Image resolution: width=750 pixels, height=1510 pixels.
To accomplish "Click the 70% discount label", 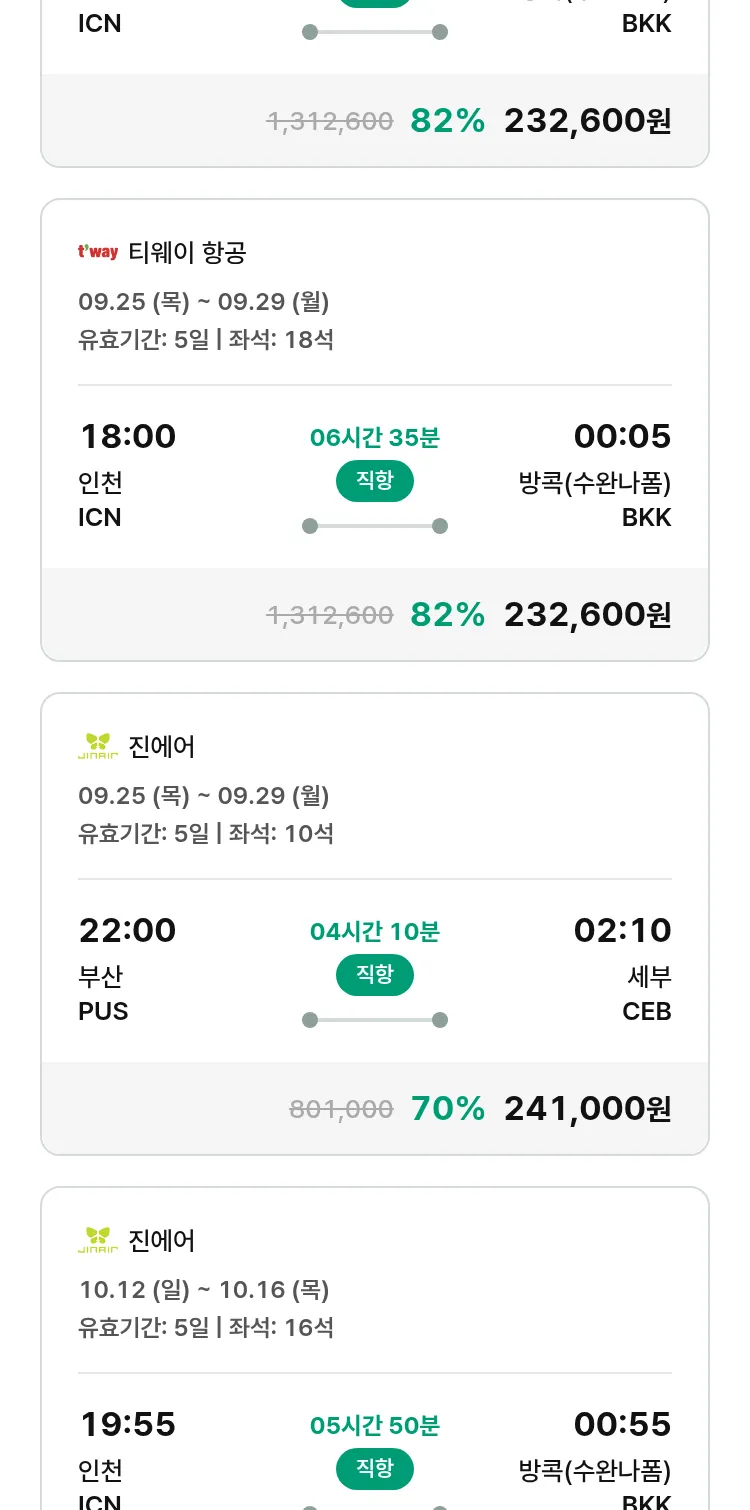I will coord(447,1108).
